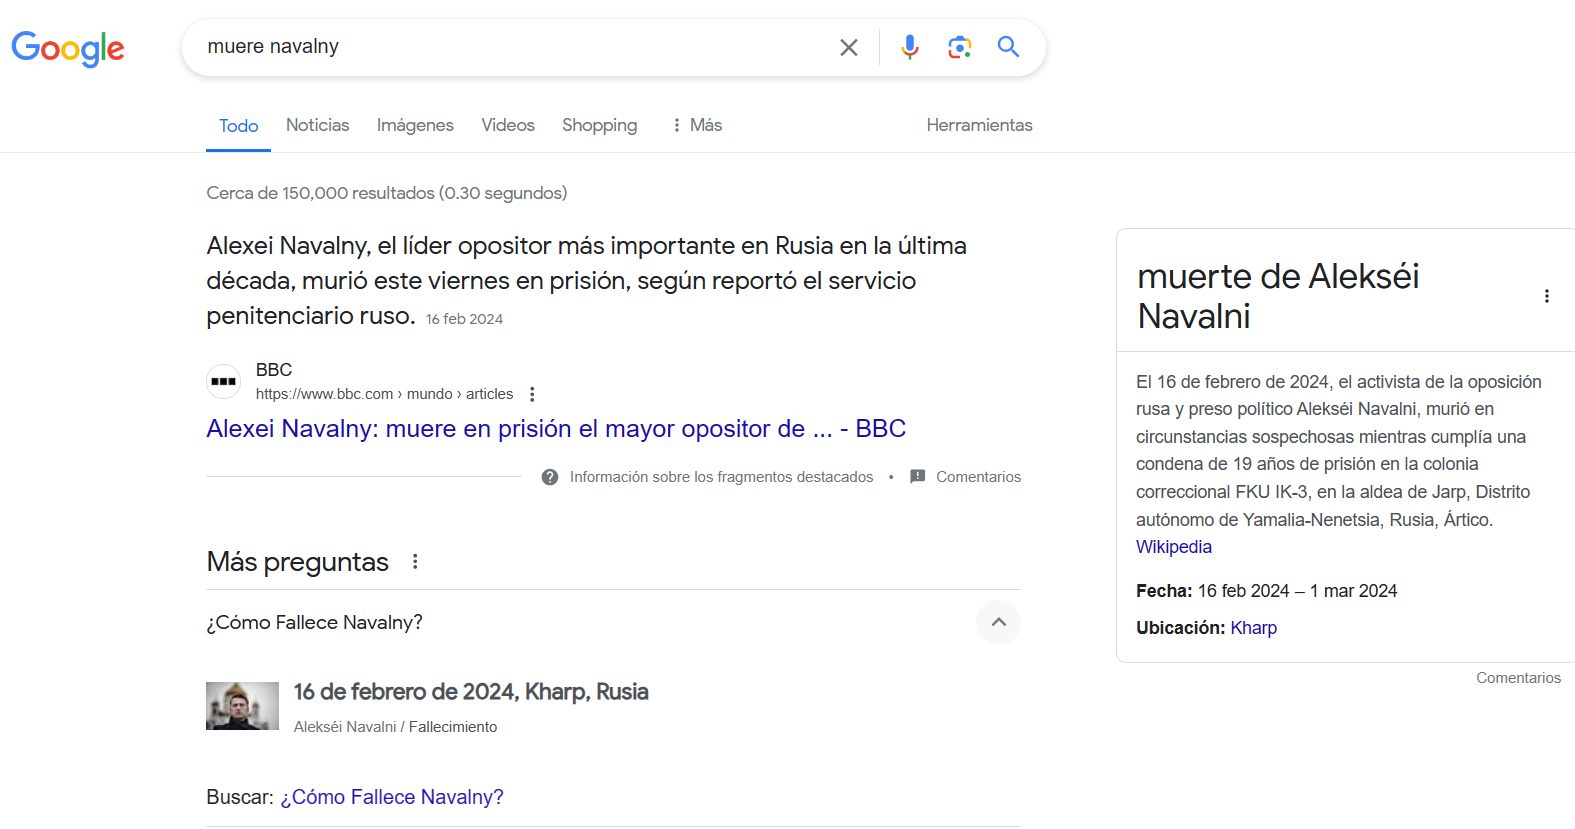Viewport: 1575px width, 829px height.
Task: Follow the 'Buscar: ¿Cómo Fallece Navalny?' link
Action: [392, 797]
